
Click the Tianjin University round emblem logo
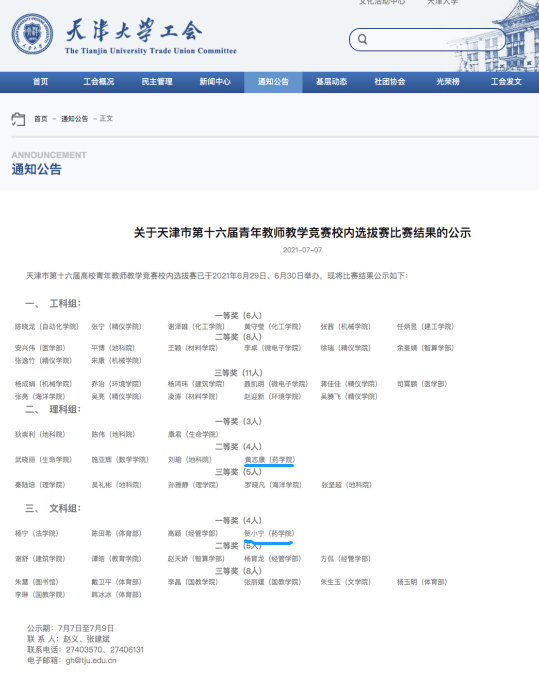[33, 33]
